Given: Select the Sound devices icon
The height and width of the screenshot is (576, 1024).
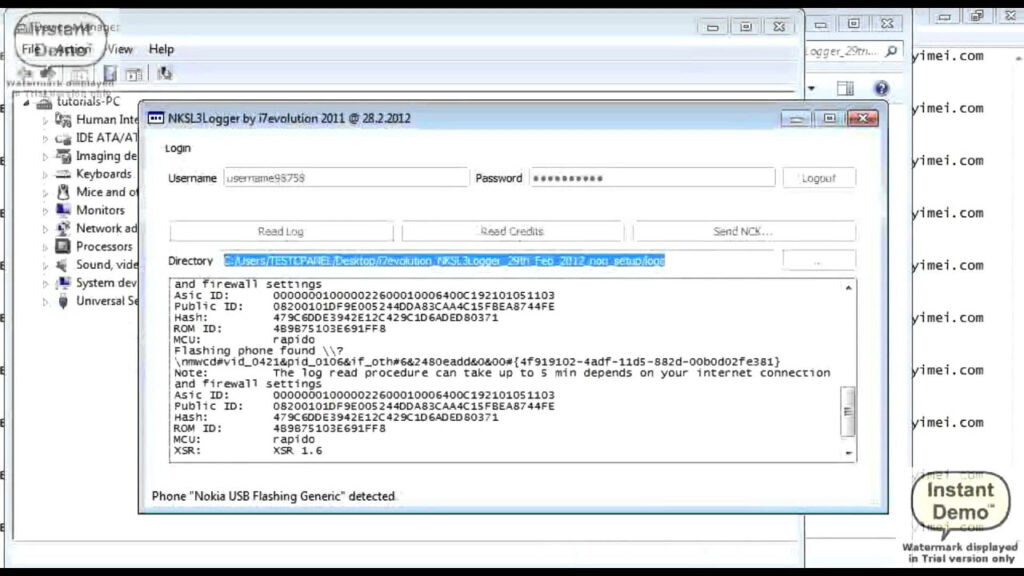Looking at the screenshot, I should (63, 264).
